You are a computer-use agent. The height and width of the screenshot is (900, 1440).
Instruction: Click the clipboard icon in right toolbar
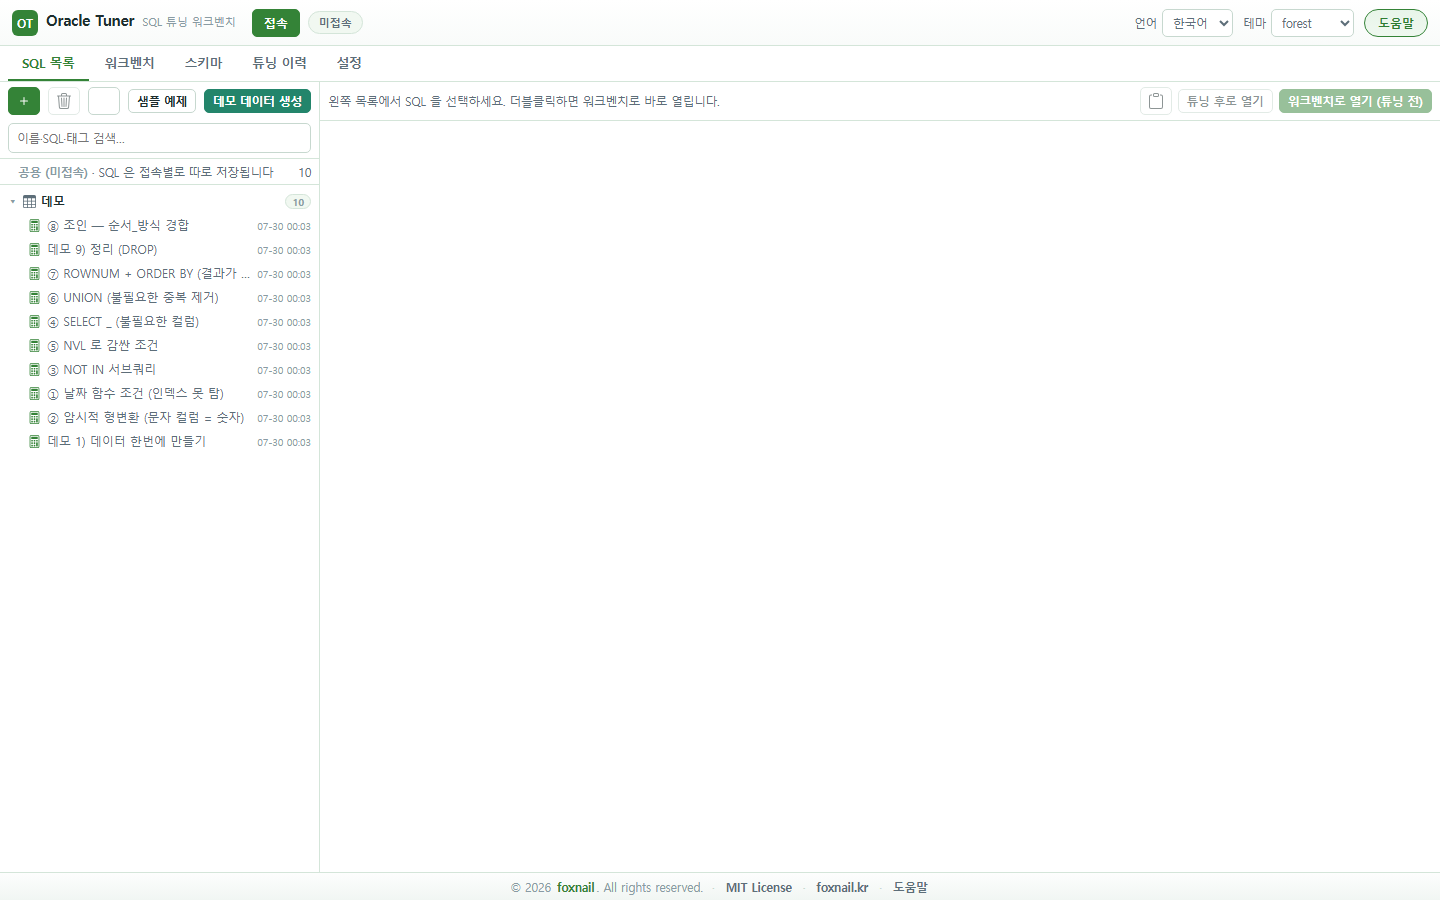[x=1156, y=101]
